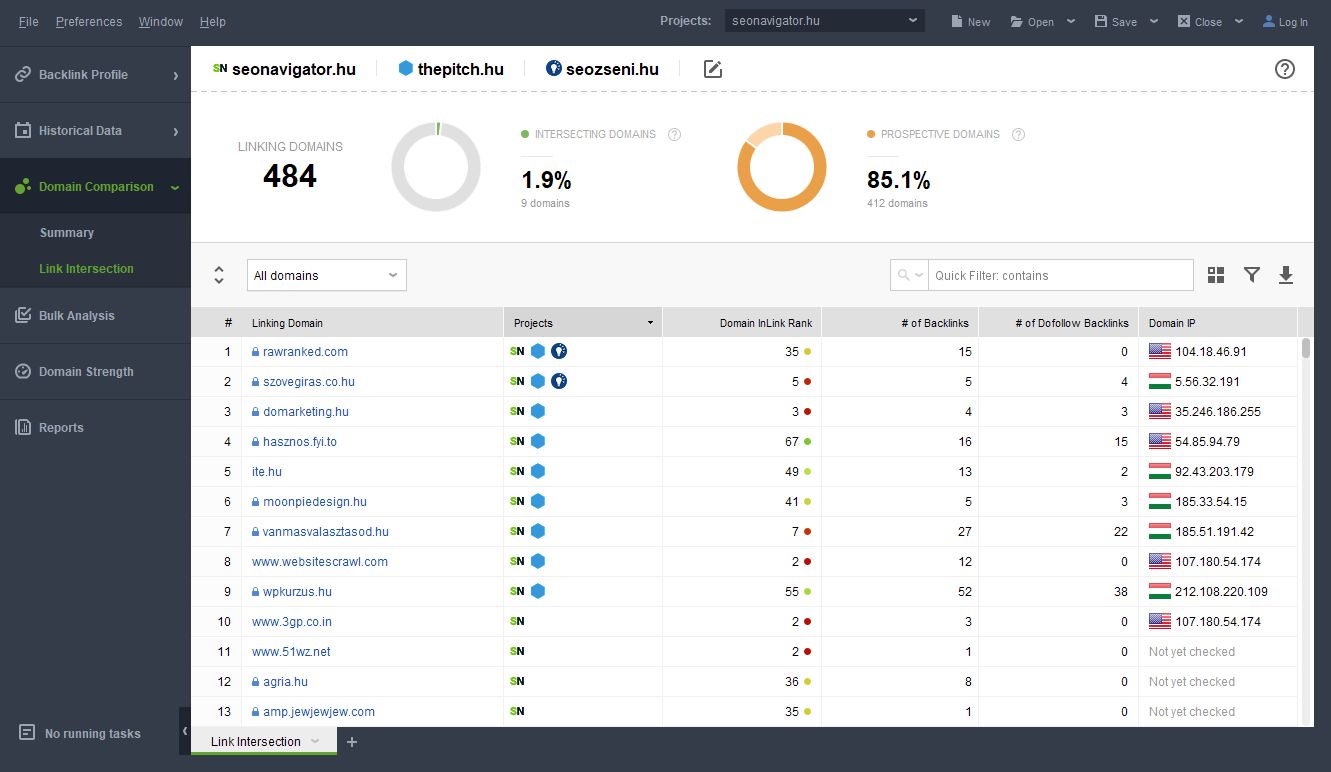Click the edit projects pencil icon

(713, 69)
